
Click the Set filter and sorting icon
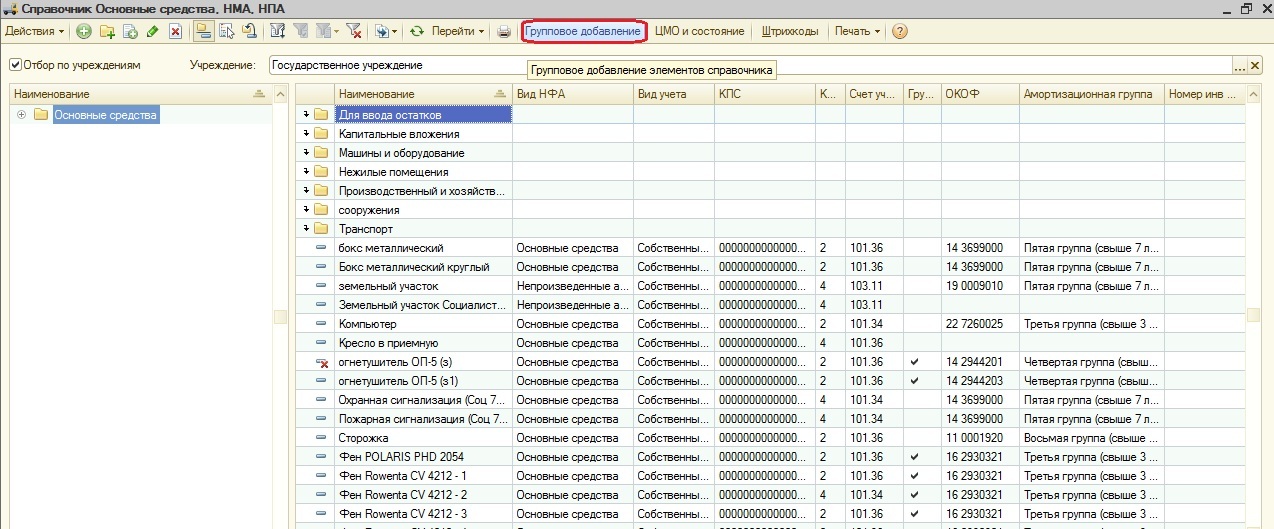click(277, 31)
